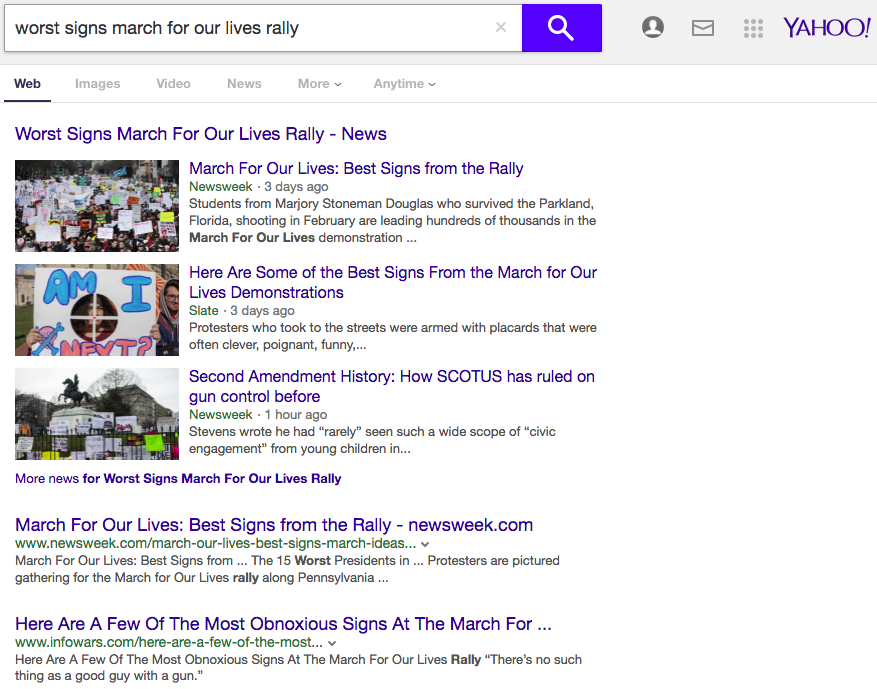
Task: Go to the Yahoo home logo
Action: (x=827, y=27)
